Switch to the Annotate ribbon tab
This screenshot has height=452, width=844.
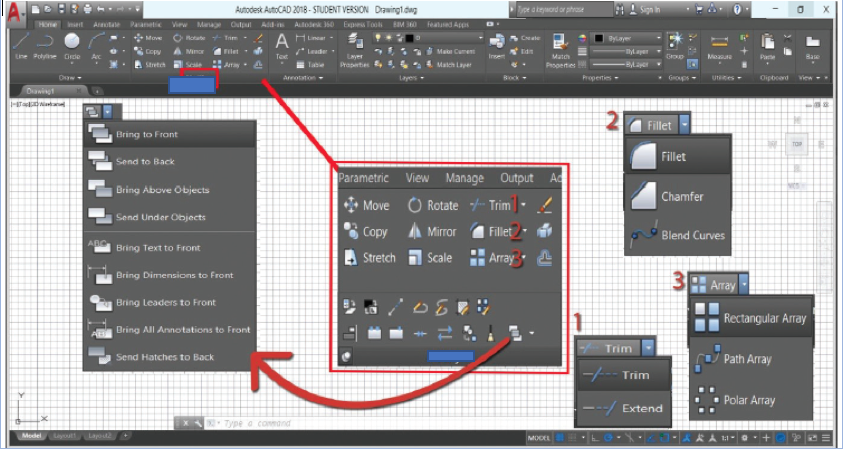[107, 21]
